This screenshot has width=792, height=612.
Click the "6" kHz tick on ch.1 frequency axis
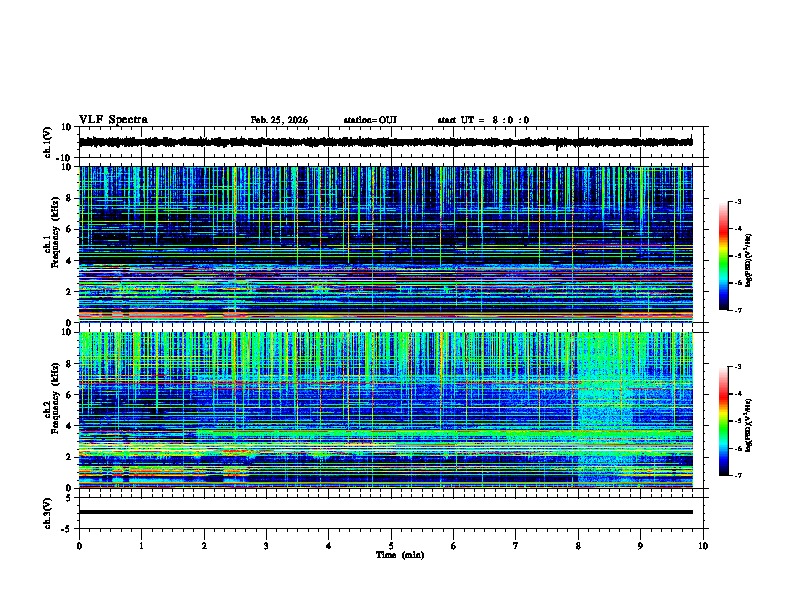click(x=69, y=229)
